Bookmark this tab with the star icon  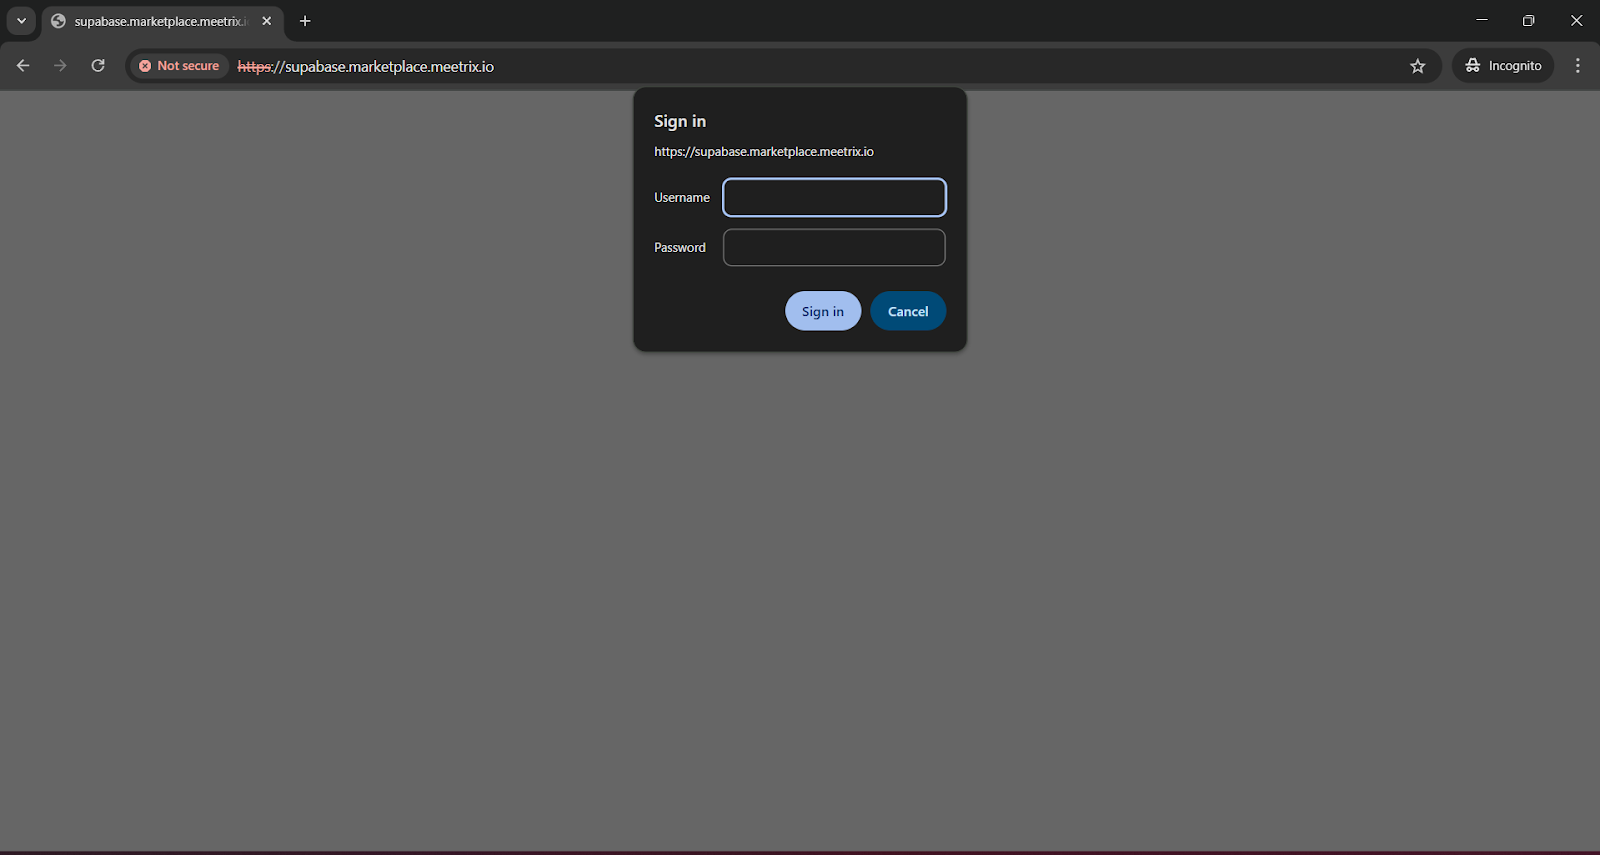(1417, 66)
